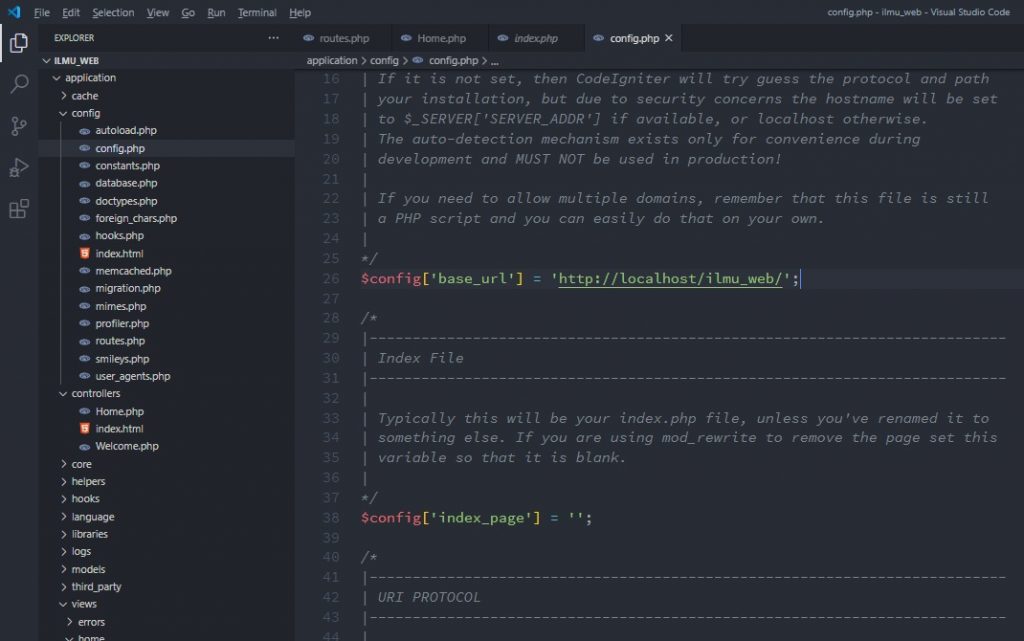Open Welcome.php under controllers
1024x641 pixels.
pos(126,446)
